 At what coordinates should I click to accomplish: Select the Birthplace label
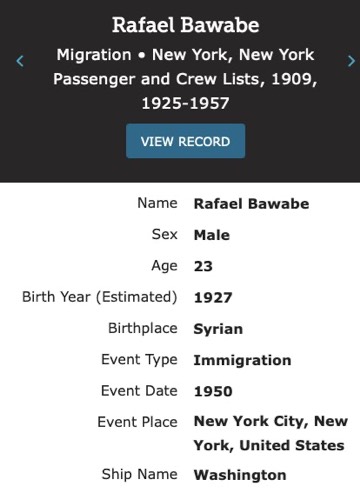click(143, 329)
